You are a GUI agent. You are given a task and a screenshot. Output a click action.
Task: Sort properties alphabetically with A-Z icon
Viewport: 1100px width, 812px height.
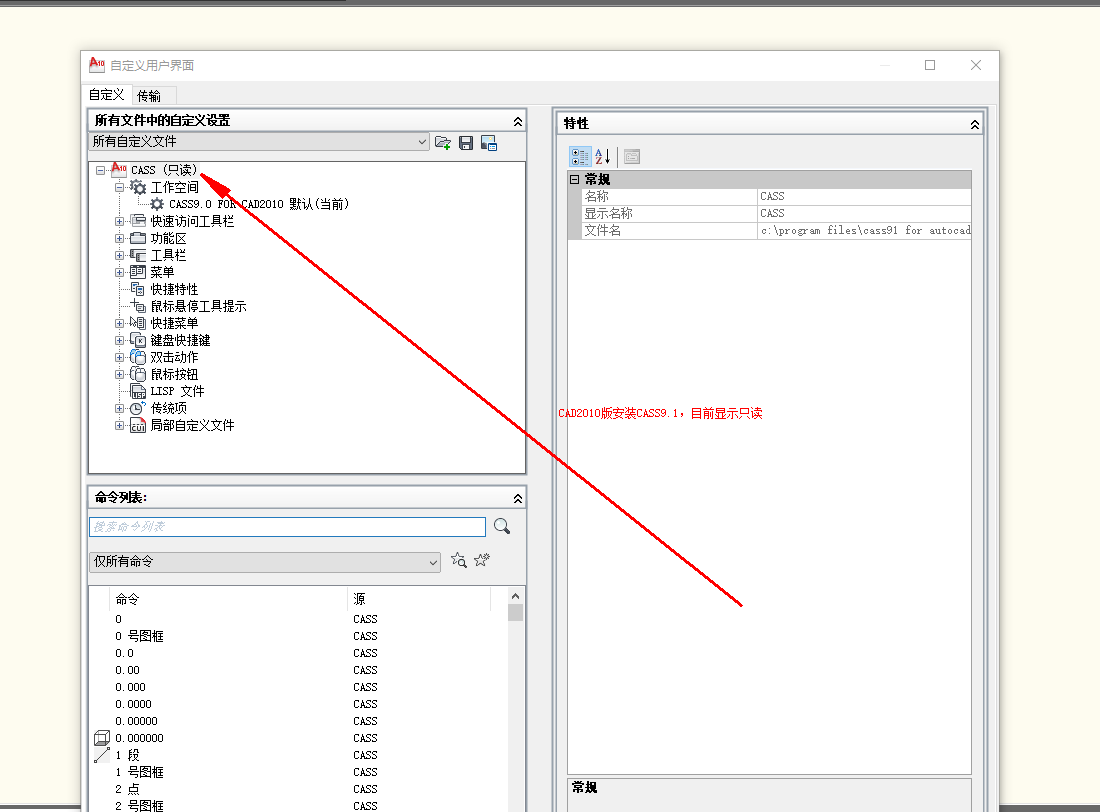(x=603, y=157)
